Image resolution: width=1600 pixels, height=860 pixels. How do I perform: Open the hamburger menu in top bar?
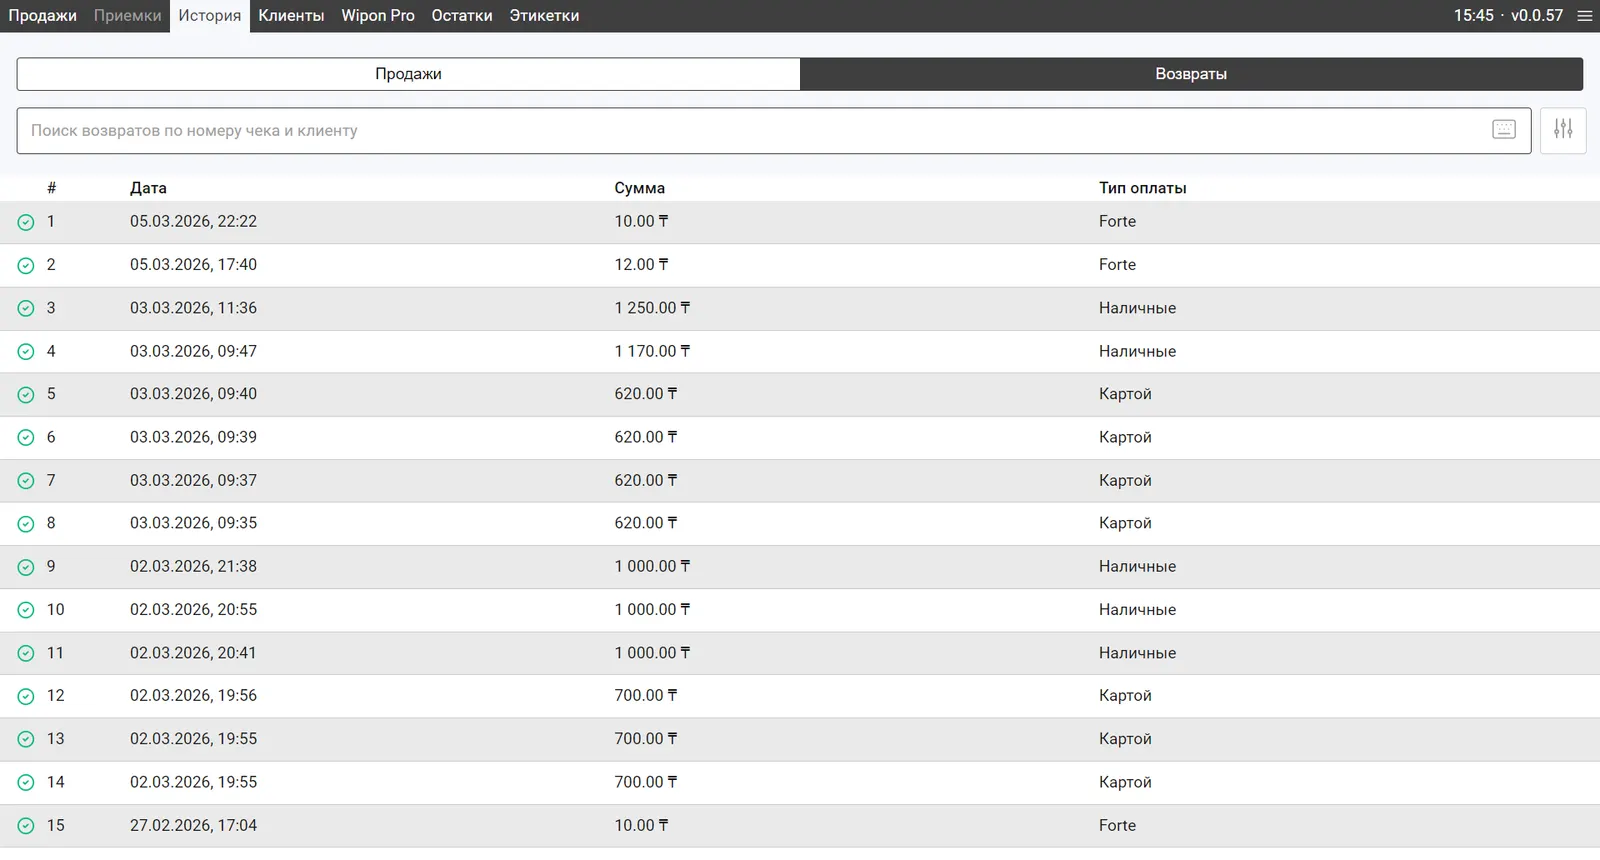click(x=1584, y=16)
